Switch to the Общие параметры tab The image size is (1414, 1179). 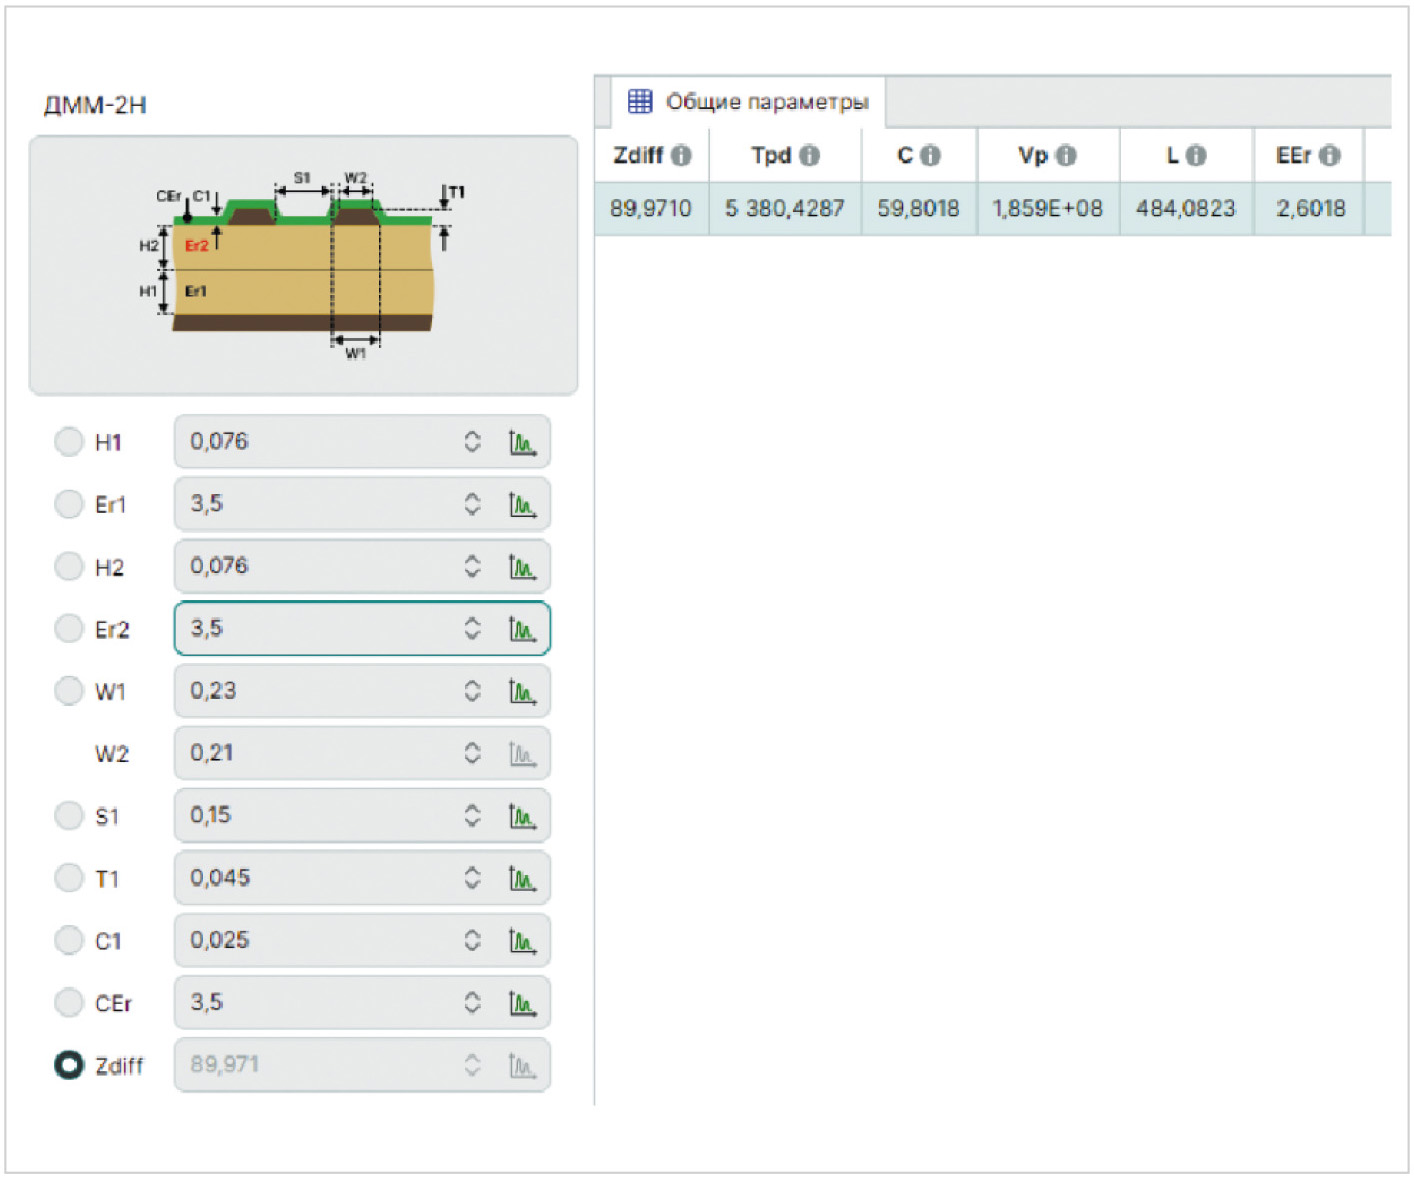click(748, 102)
